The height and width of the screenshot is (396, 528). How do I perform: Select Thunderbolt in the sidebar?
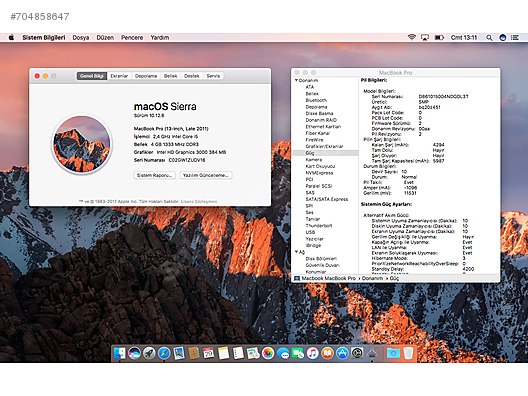(319, 226)
